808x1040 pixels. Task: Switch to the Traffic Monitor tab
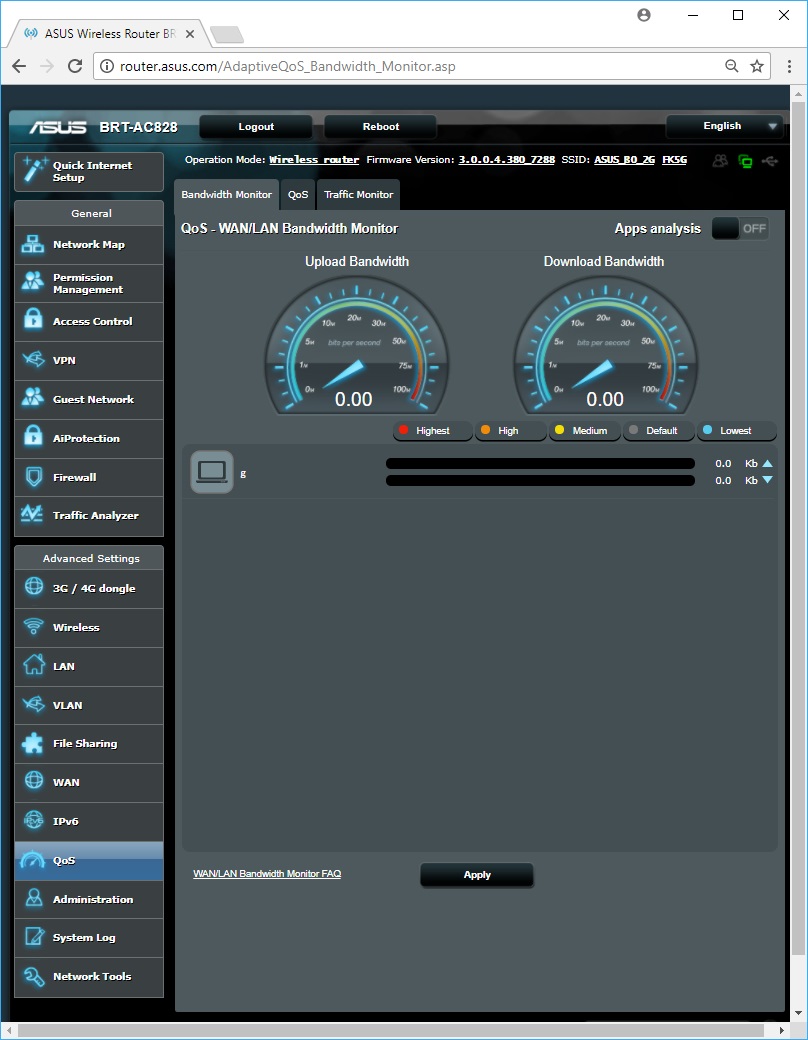(x=358, y=195)
